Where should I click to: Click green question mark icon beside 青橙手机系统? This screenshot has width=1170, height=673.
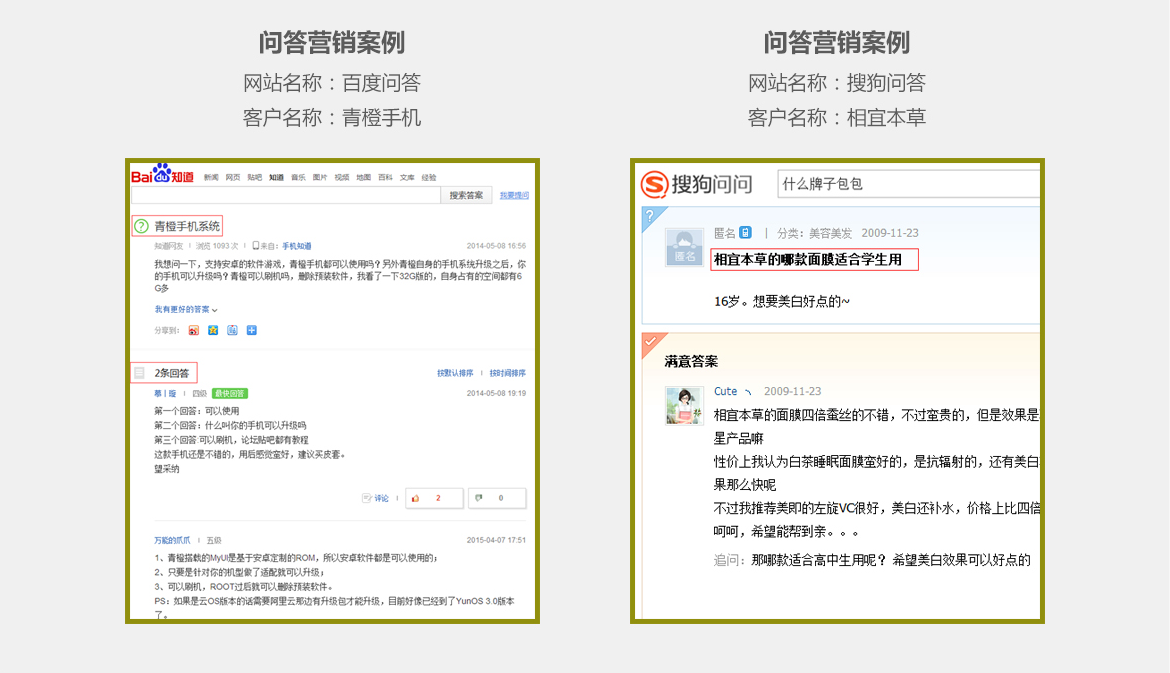(141, 225)
